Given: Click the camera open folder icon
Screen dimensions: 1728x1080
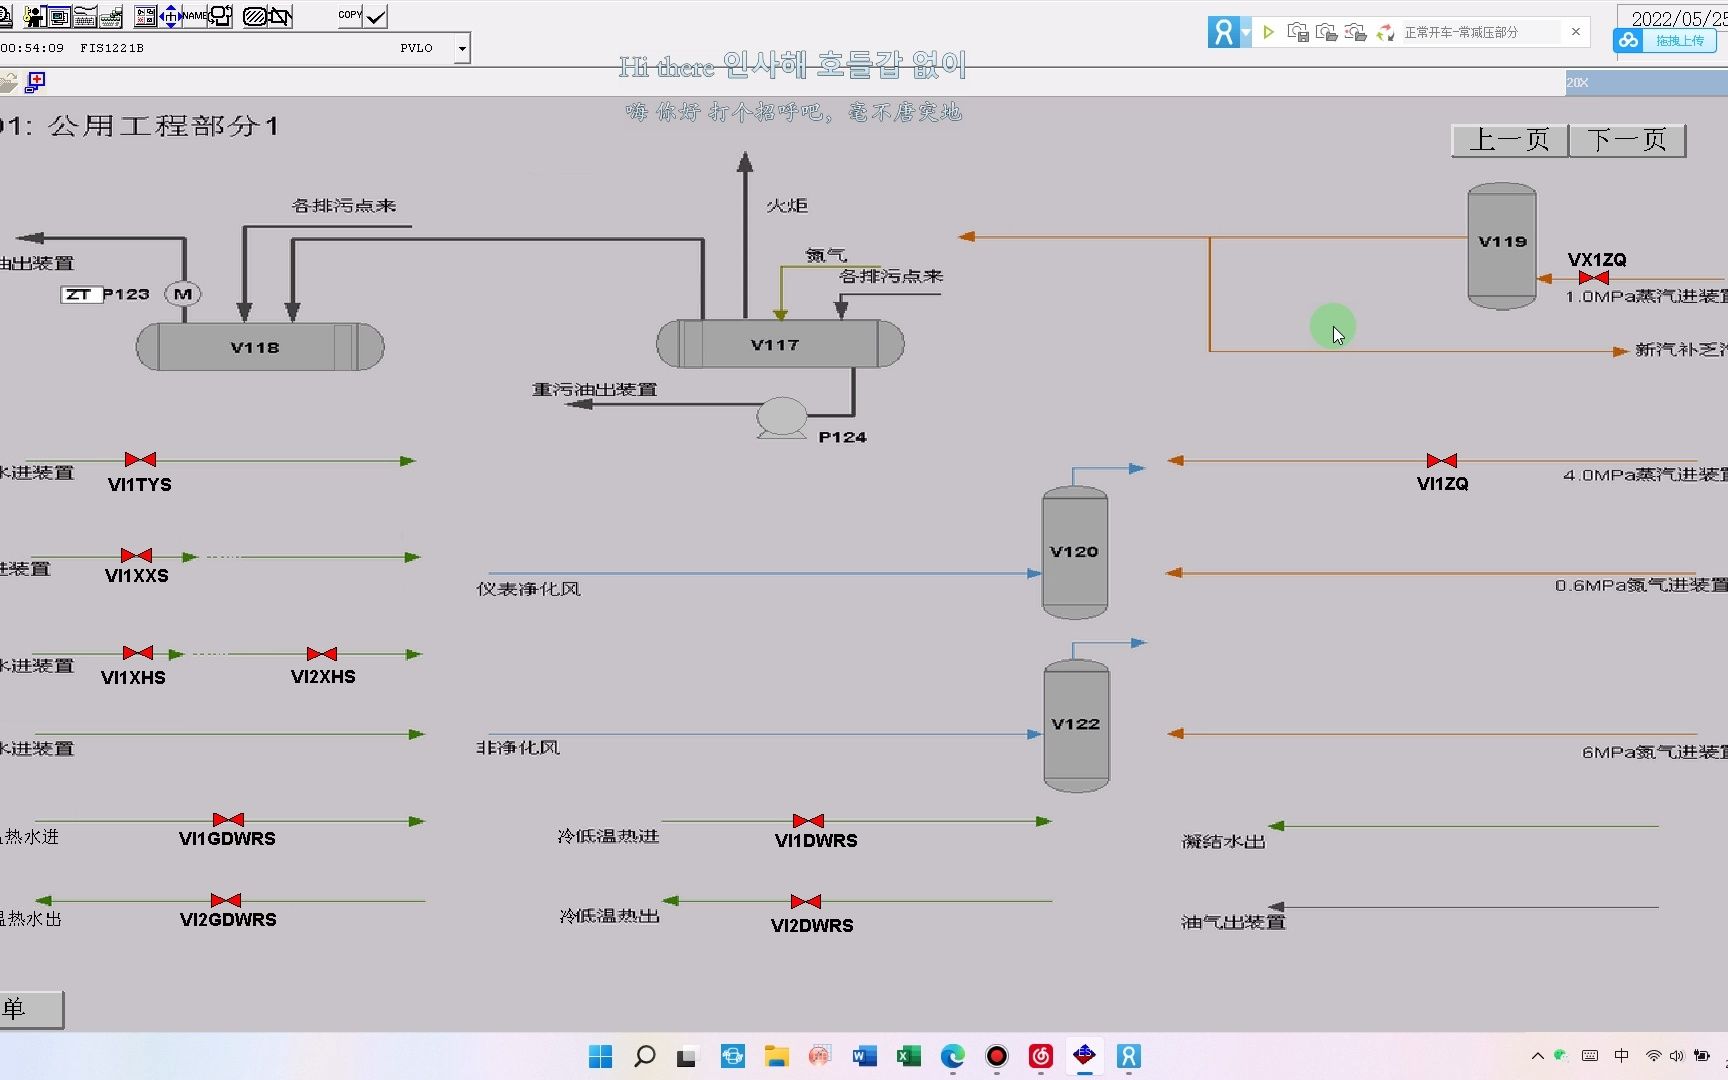Looking at the screenshot, I should [1327, 32].
